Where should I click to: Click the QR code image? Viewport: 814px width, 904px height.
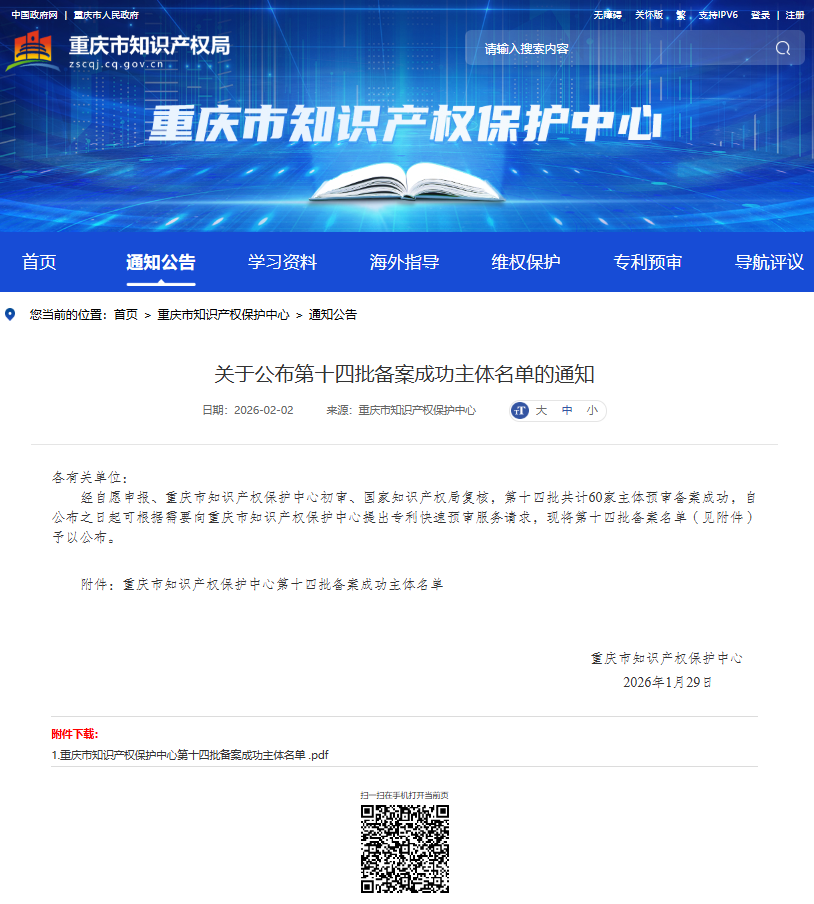(404, 849)
